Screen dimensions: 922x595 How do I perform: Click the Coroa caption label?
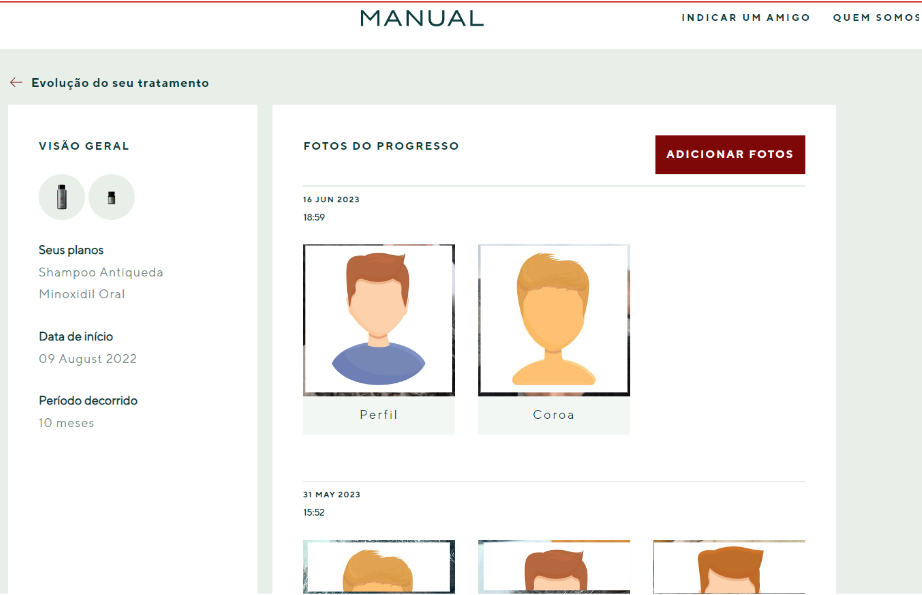pyautogui.click(x=554, y=415)
